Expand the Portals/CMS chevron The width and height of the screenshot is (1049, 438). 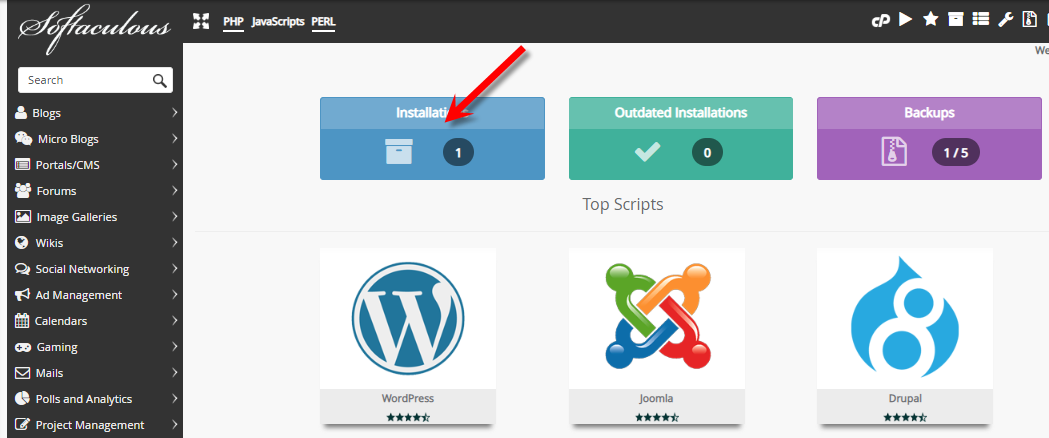(x=175, y=165)
